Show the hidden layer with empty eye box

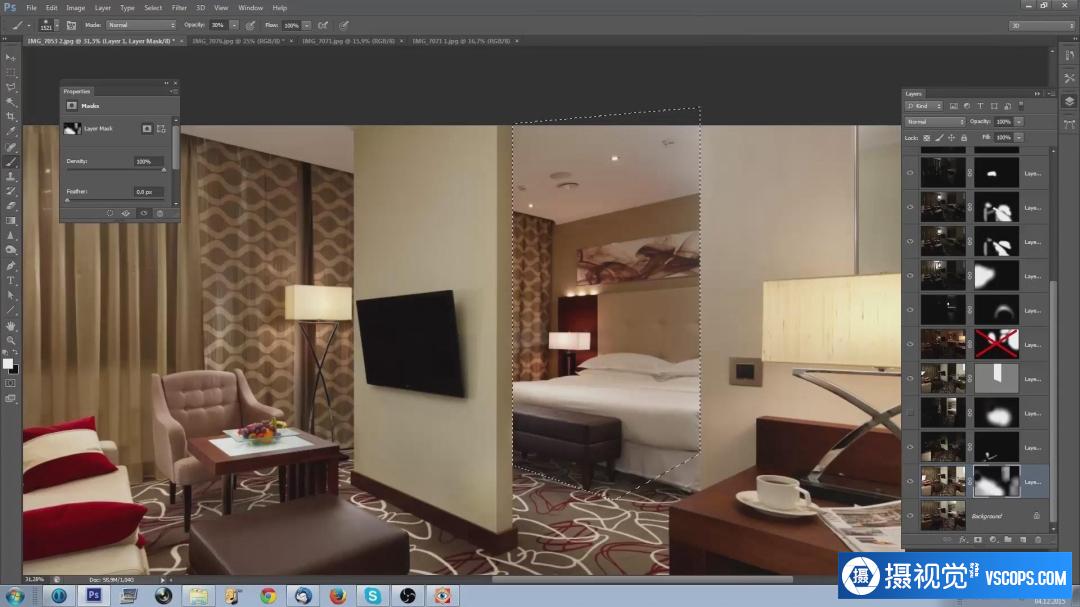[911, 413]
